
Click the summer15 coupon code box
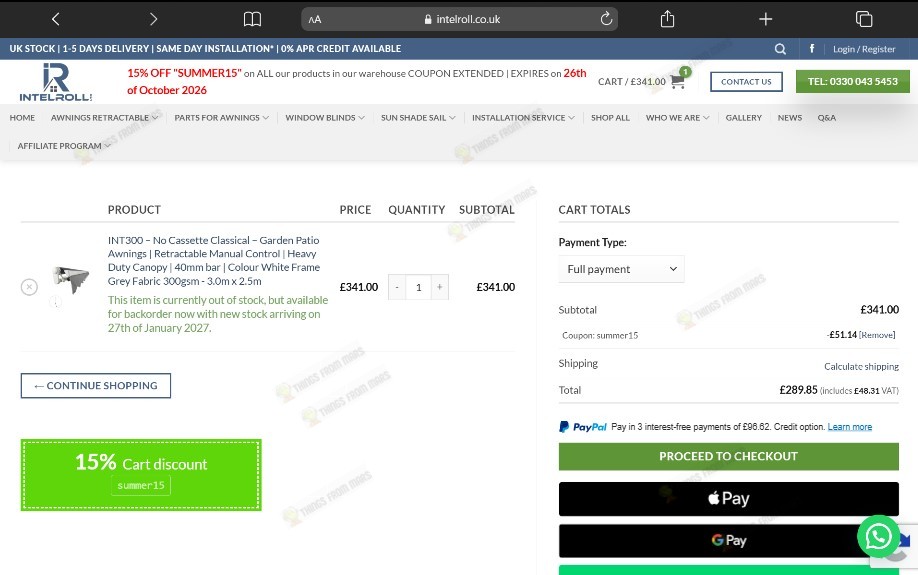tap(141, 485)
